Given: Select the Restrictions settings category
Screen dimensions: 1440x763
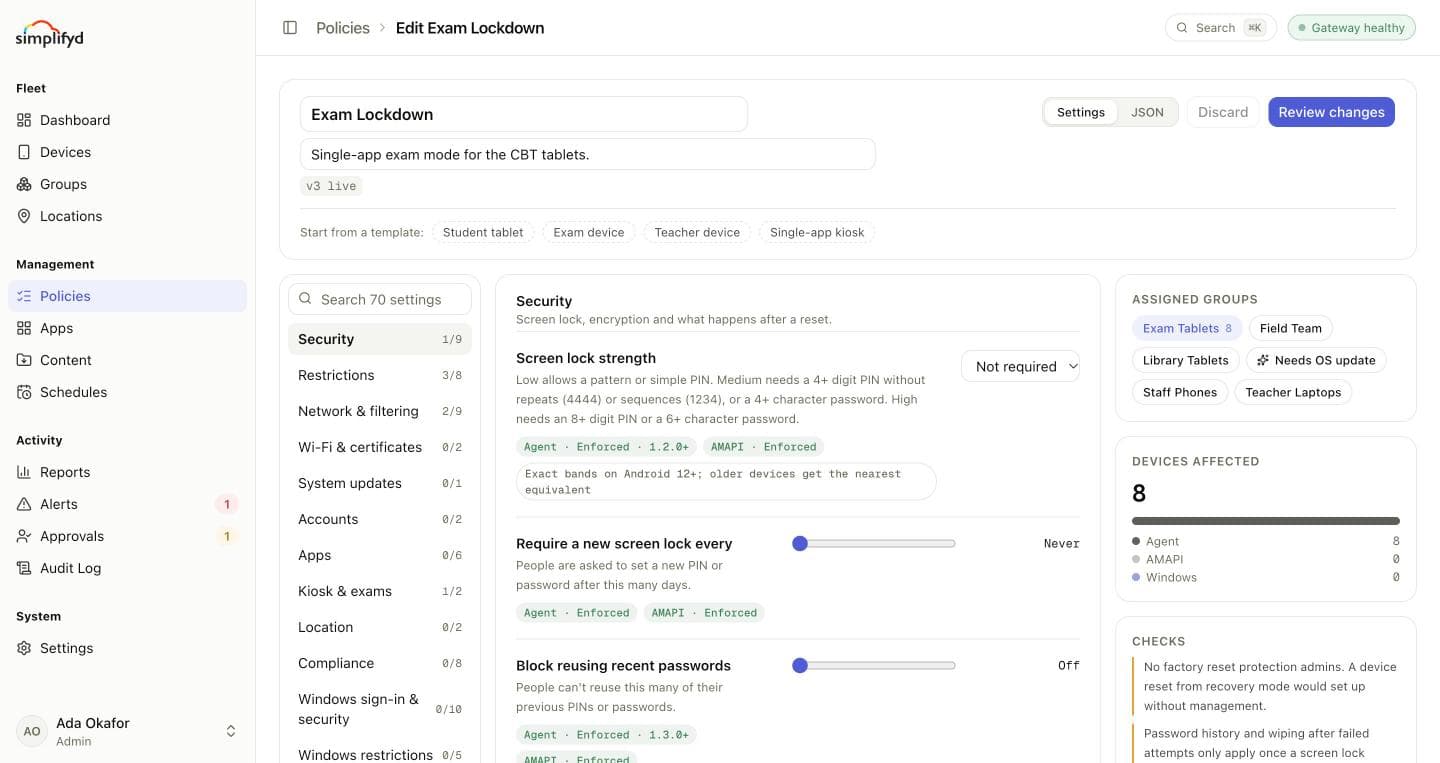Looking at the screenshot, I should 380,375.
